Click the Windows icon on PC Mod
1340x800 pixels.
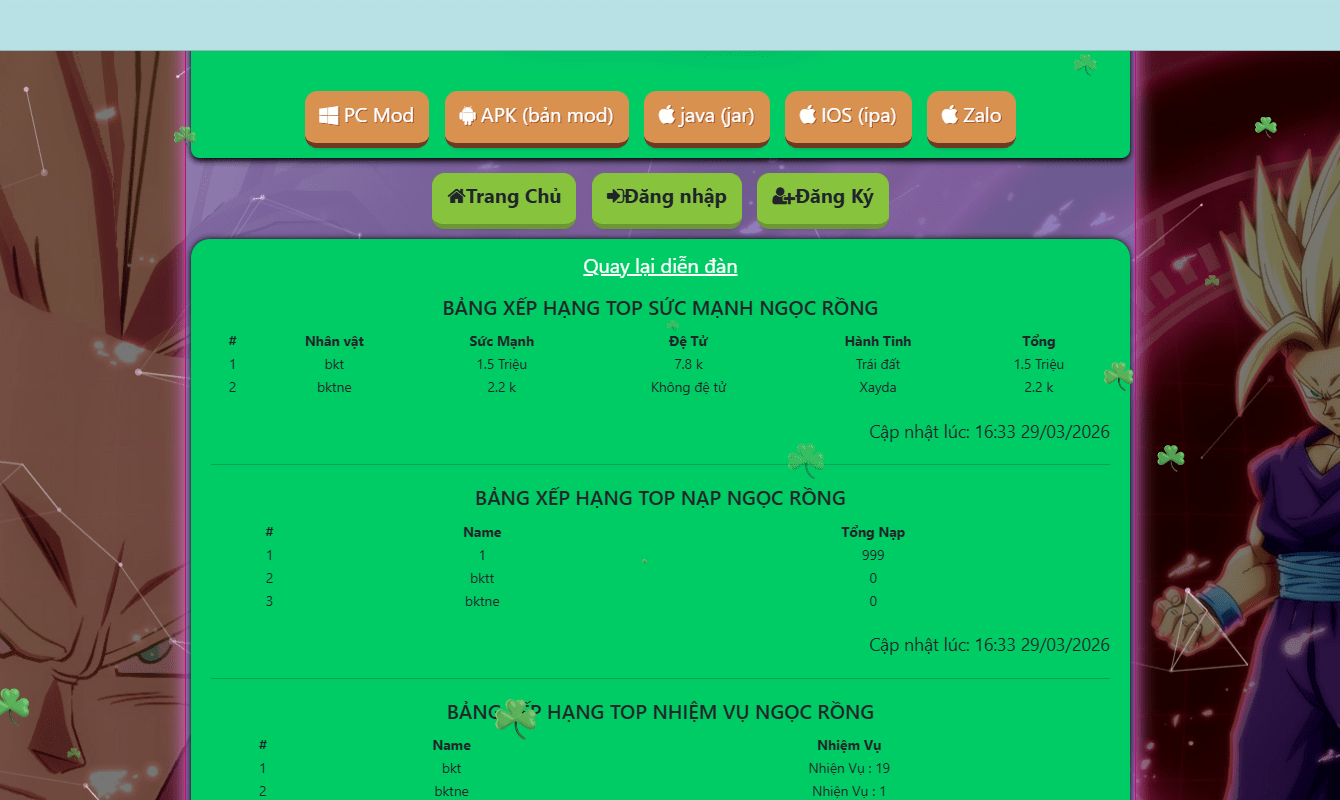coord(329,115)
